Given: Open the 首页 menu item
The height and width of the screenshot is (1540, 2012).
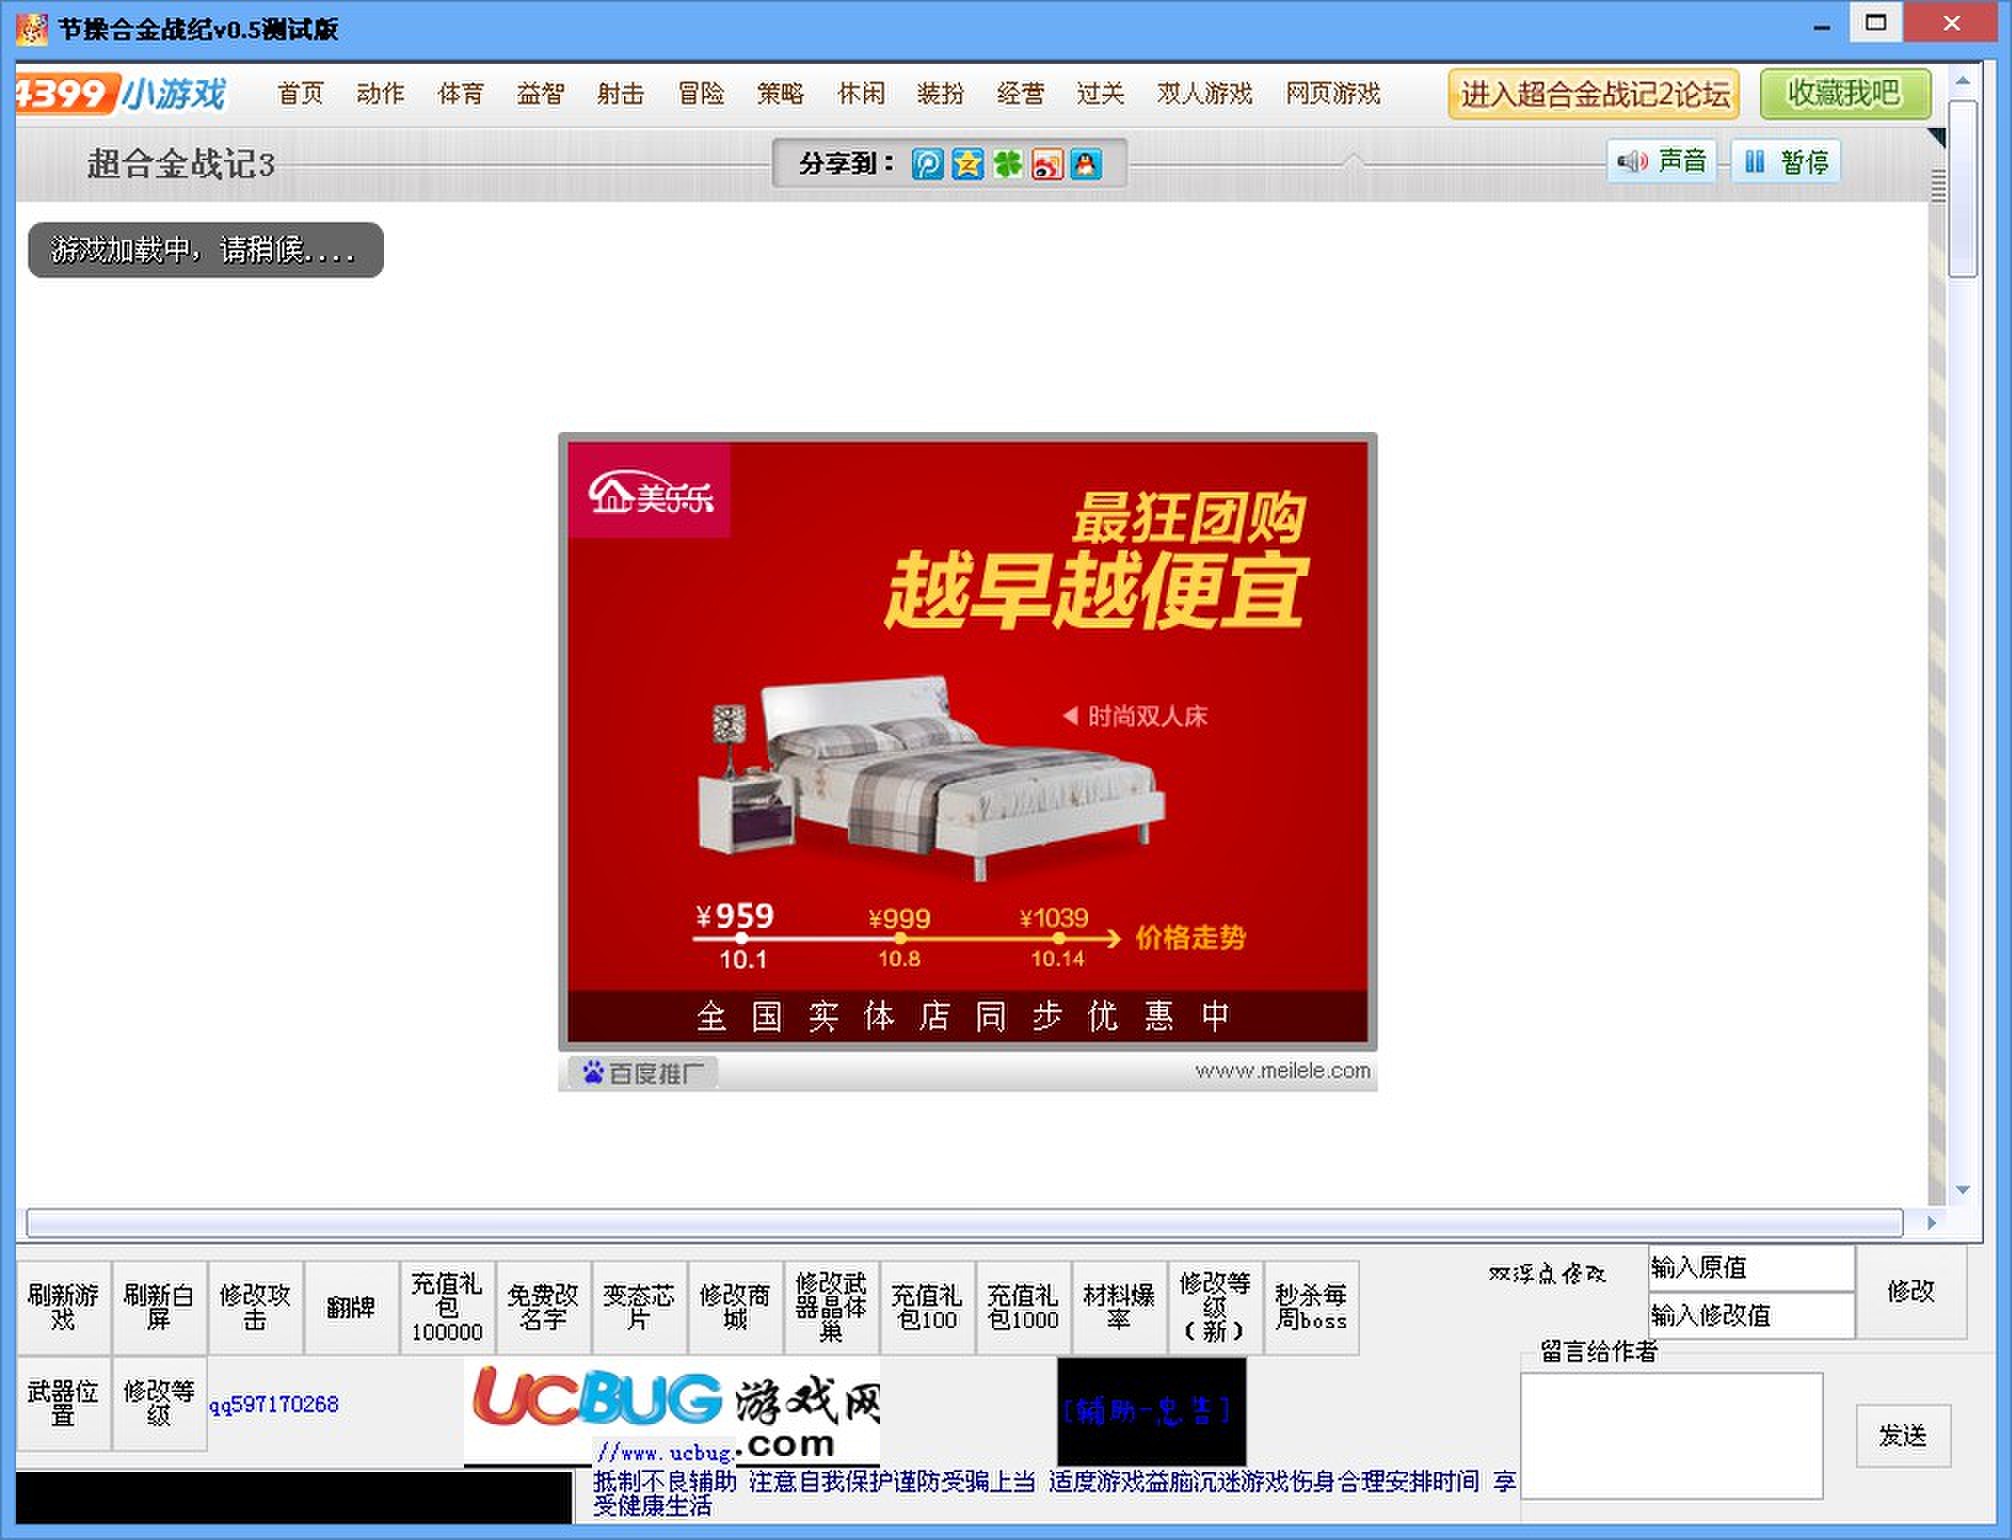Looking at the screenshot, I should point(300,93).
